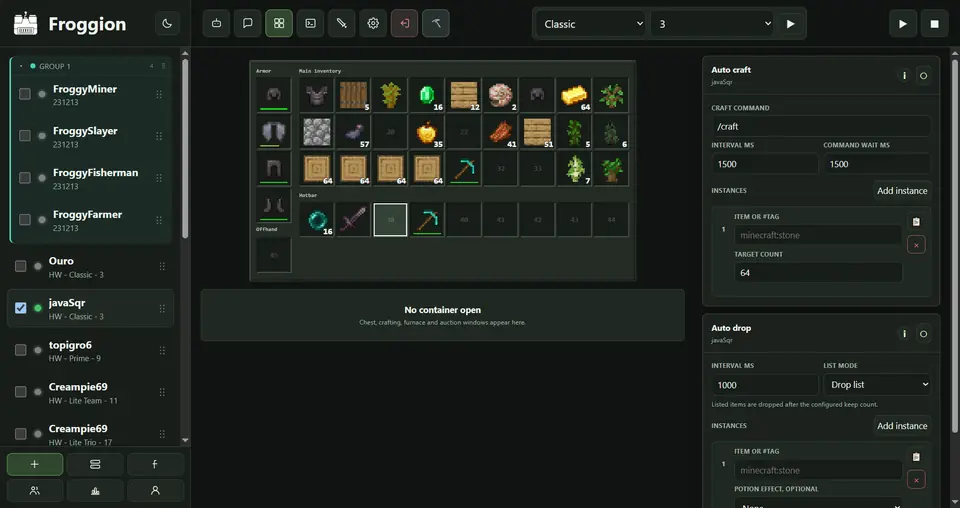Viewport: 960px width, 508px height.
Task: Delete the Auto drop instance with red X
Action: [x=916, y=480]
